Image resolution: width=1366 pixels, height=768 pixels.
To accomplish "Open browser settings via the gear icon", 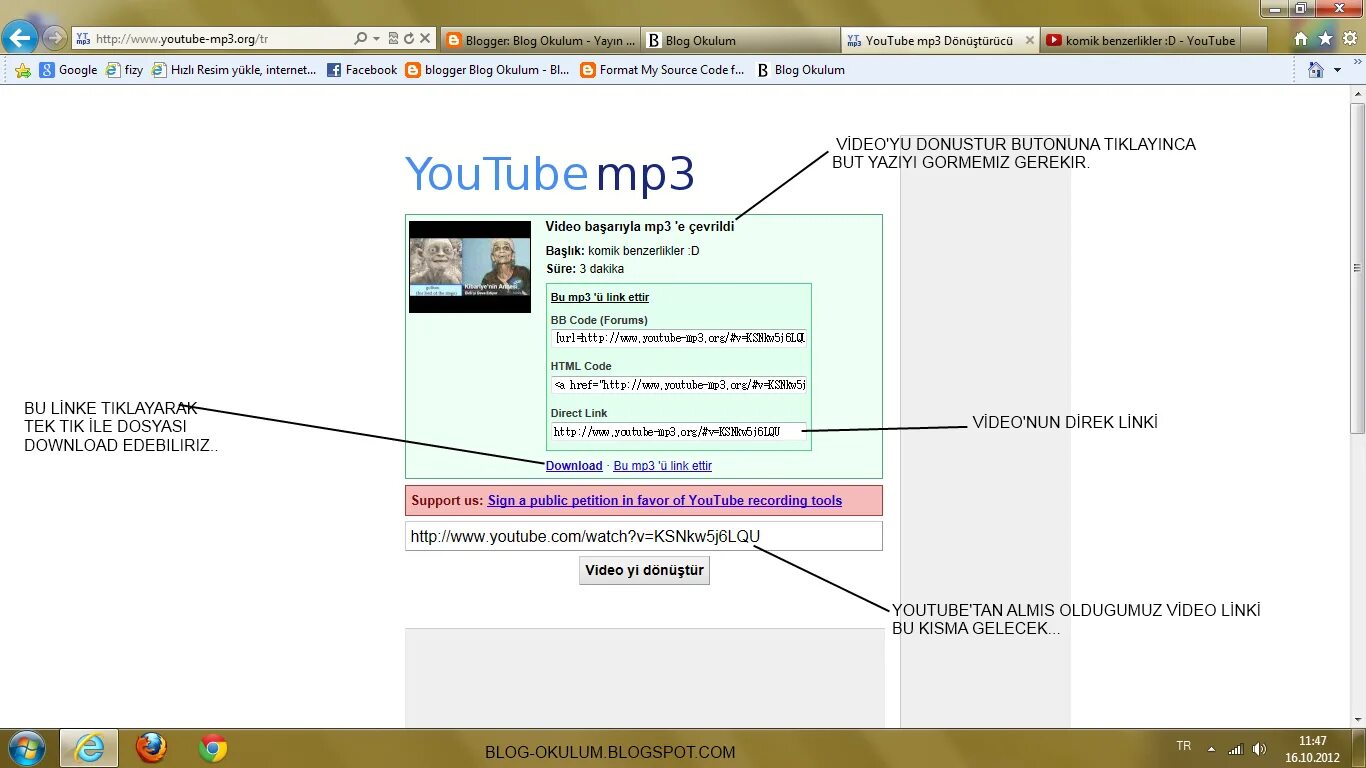I will pos(1350,38).
